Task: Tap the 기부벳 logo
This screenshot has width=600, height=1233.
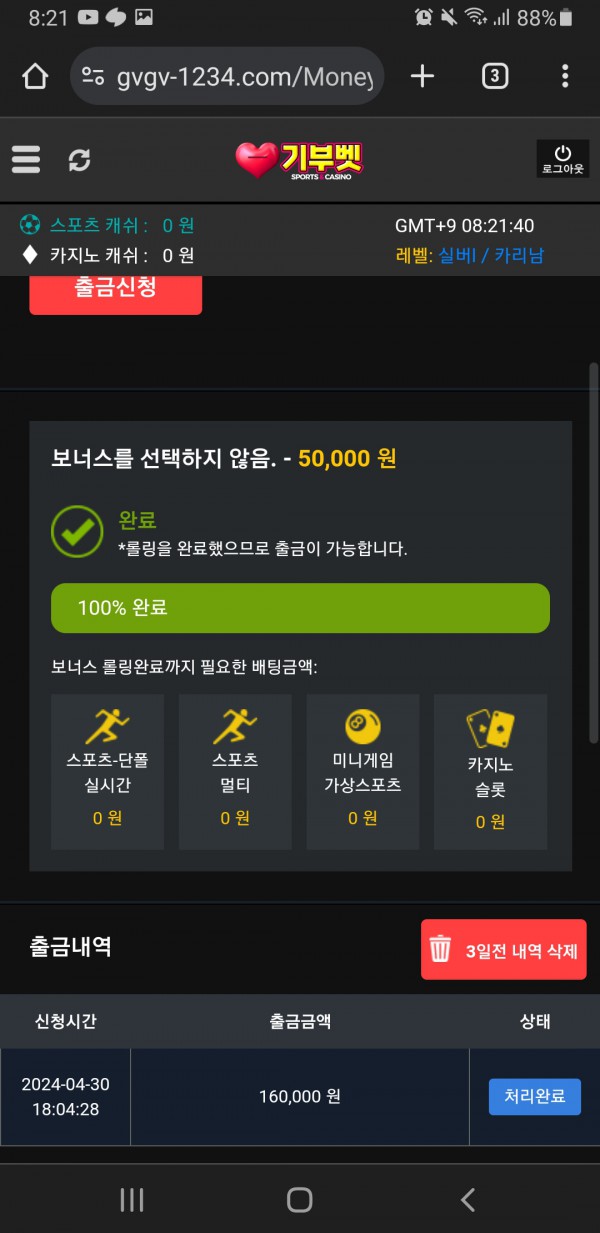Action: [x=299, y=159]
